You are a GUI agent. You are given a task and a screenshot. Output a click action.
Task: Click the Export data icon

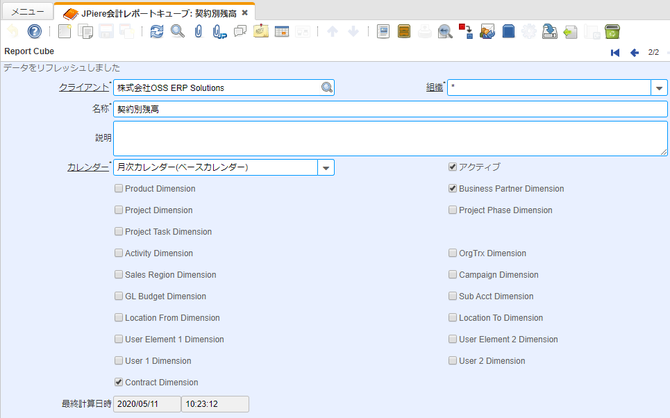coord(550,31)
